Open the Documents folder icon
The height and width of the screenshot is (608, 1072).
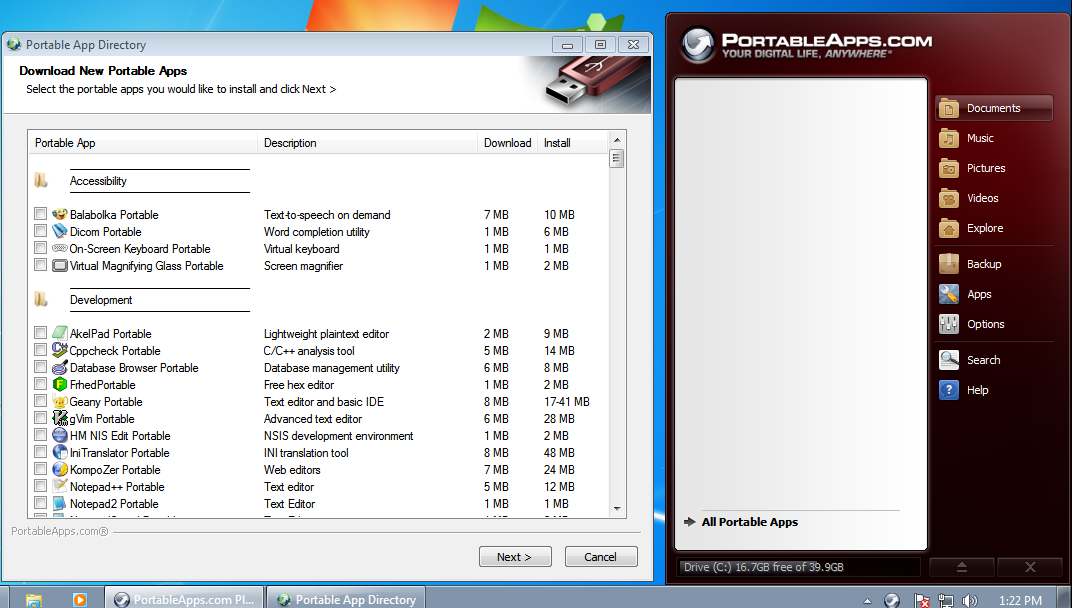pos(949,108)
